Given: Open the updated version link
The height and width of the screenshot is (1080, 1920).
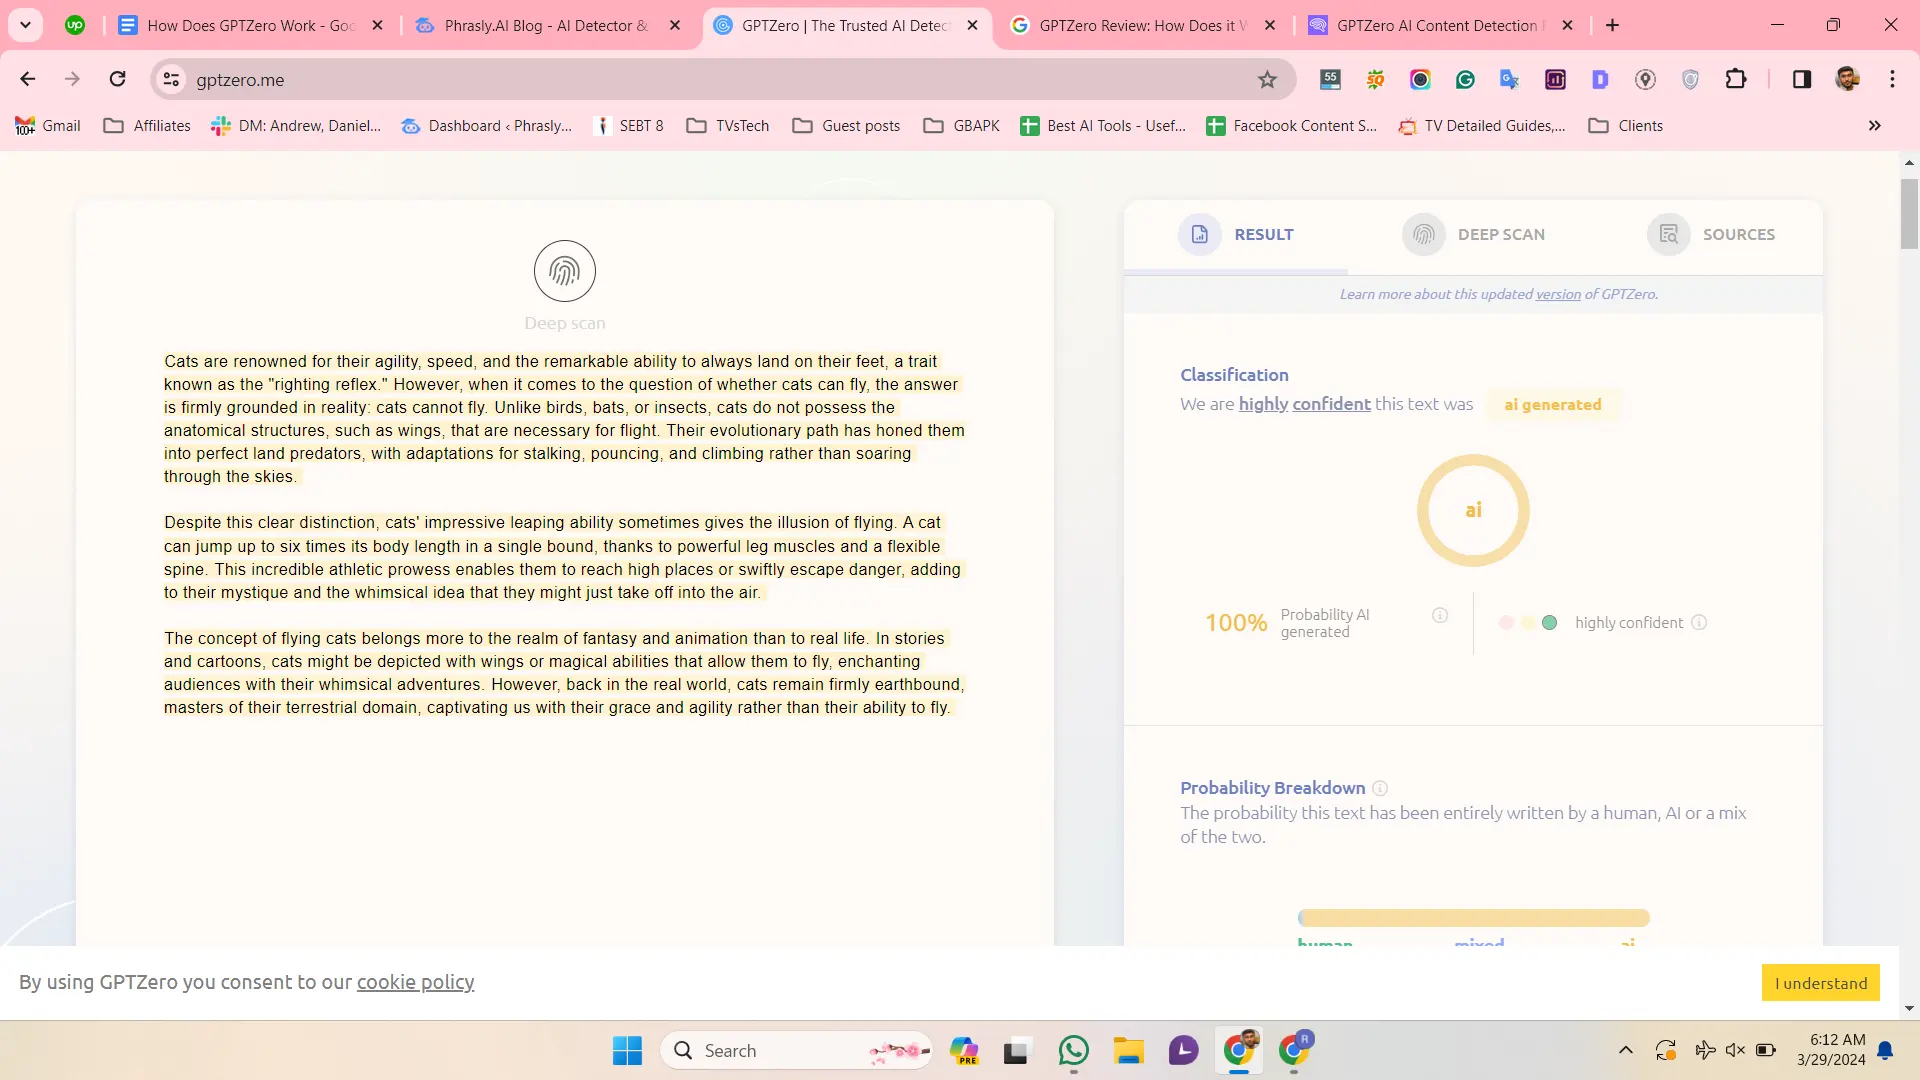Looking at the screenshot, I should (x=1558, y=294).
